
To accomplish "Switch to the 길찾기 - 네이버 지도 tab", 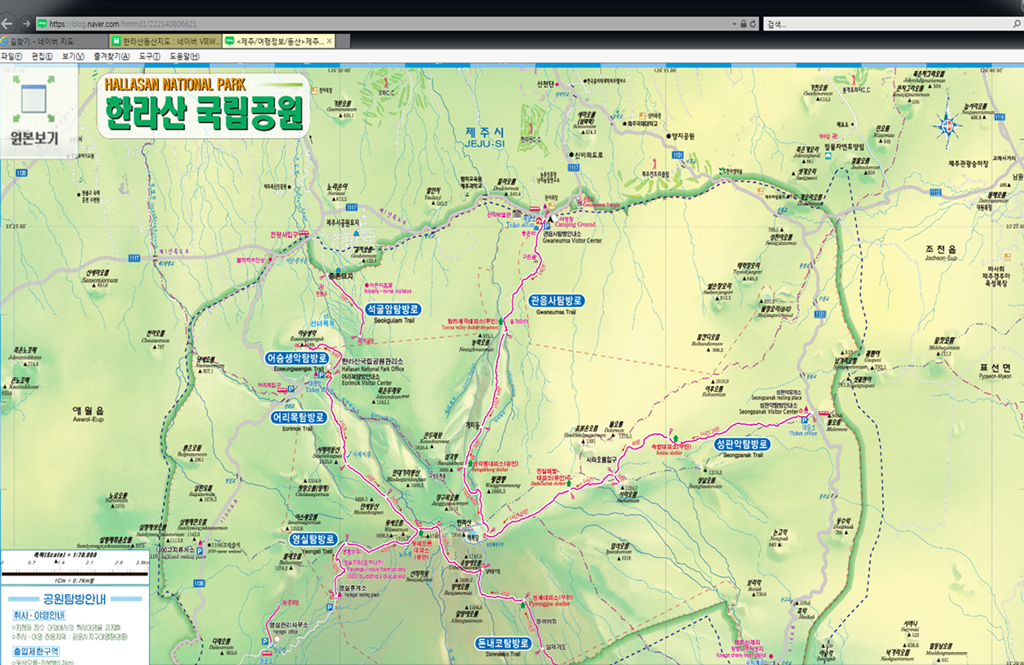I will (54, 41).
